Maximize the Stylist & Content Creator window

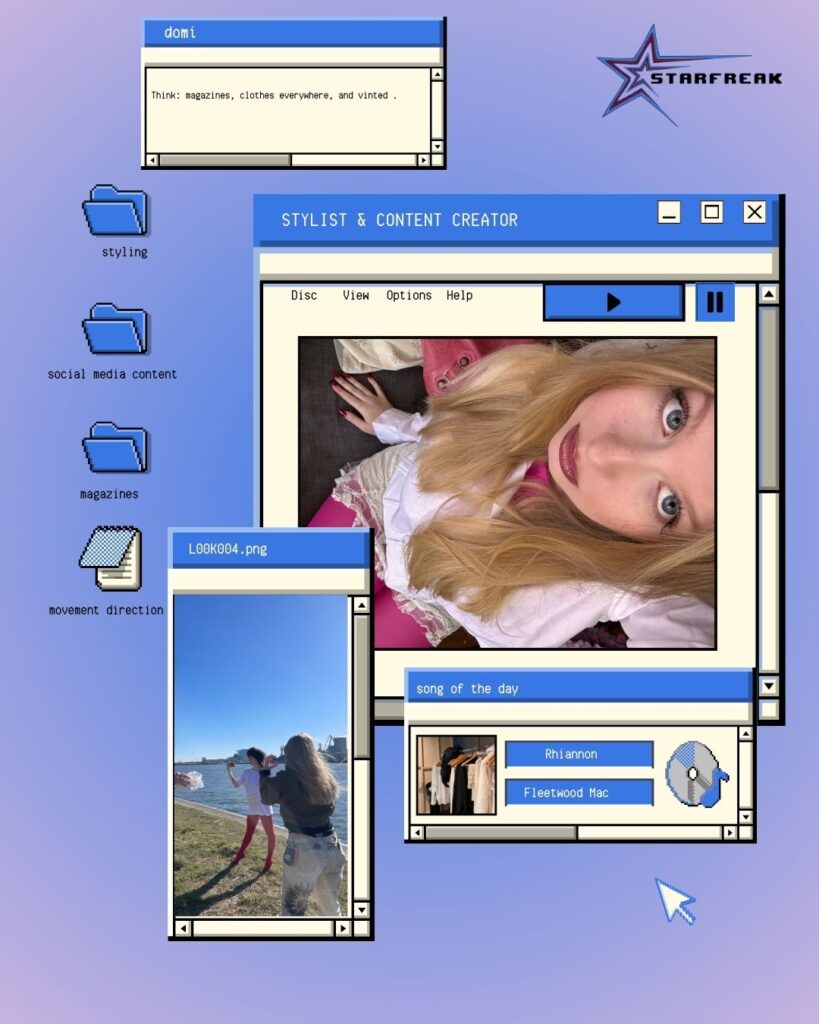[x=711, y=212]
